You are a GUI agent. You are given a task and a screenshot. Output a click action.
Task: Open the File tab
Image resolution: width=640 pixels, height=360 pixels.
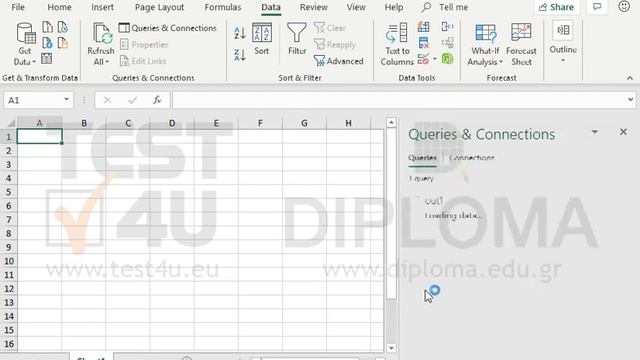18,7
